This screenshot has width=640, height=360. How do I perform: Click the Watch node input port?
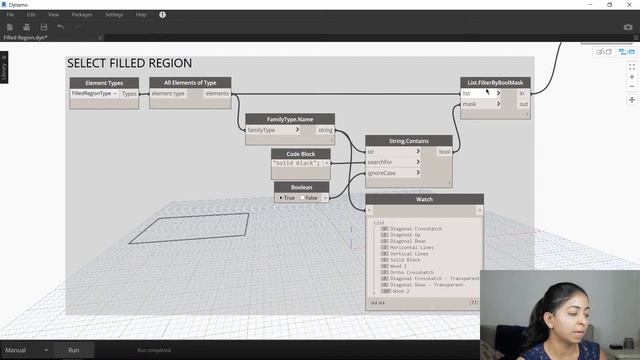(369, 210)
